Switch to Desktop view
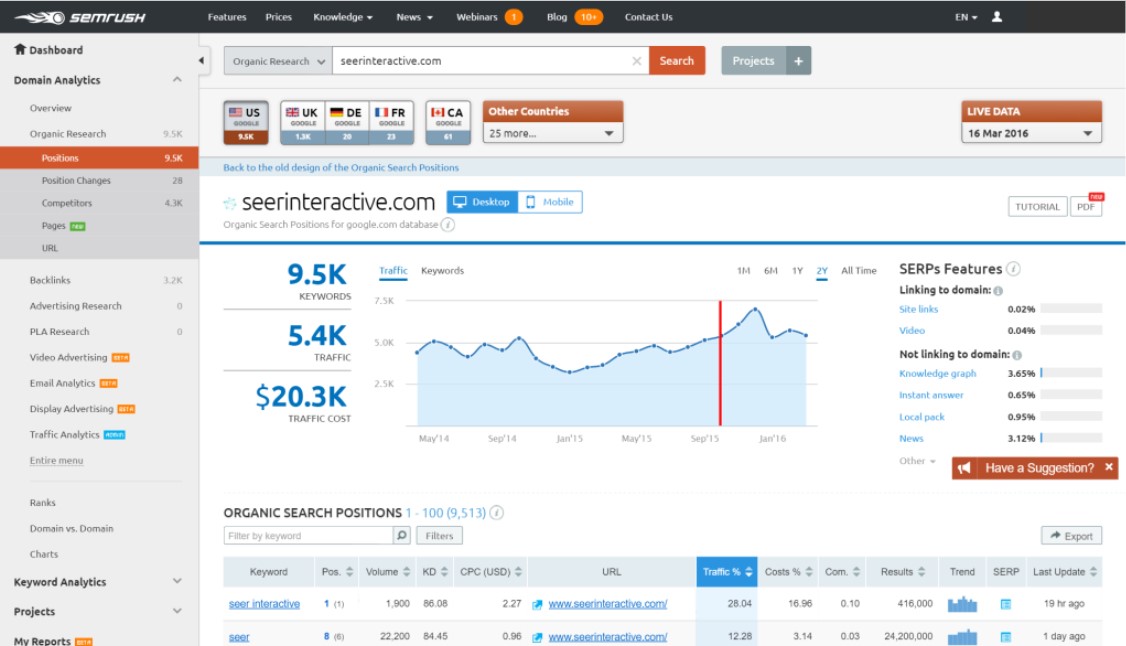Image resolution: width=1126 pixels, height=646 pixels. [482, 202]
